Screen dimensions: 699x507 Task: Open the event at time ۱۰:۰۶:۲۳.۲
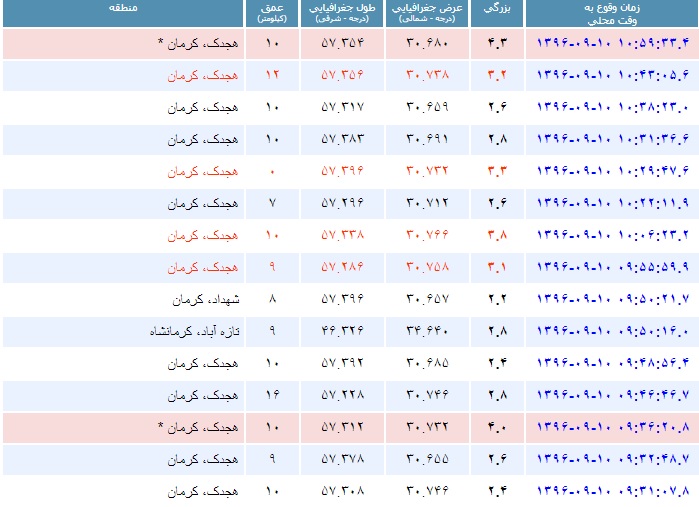(x=613, y=235)
